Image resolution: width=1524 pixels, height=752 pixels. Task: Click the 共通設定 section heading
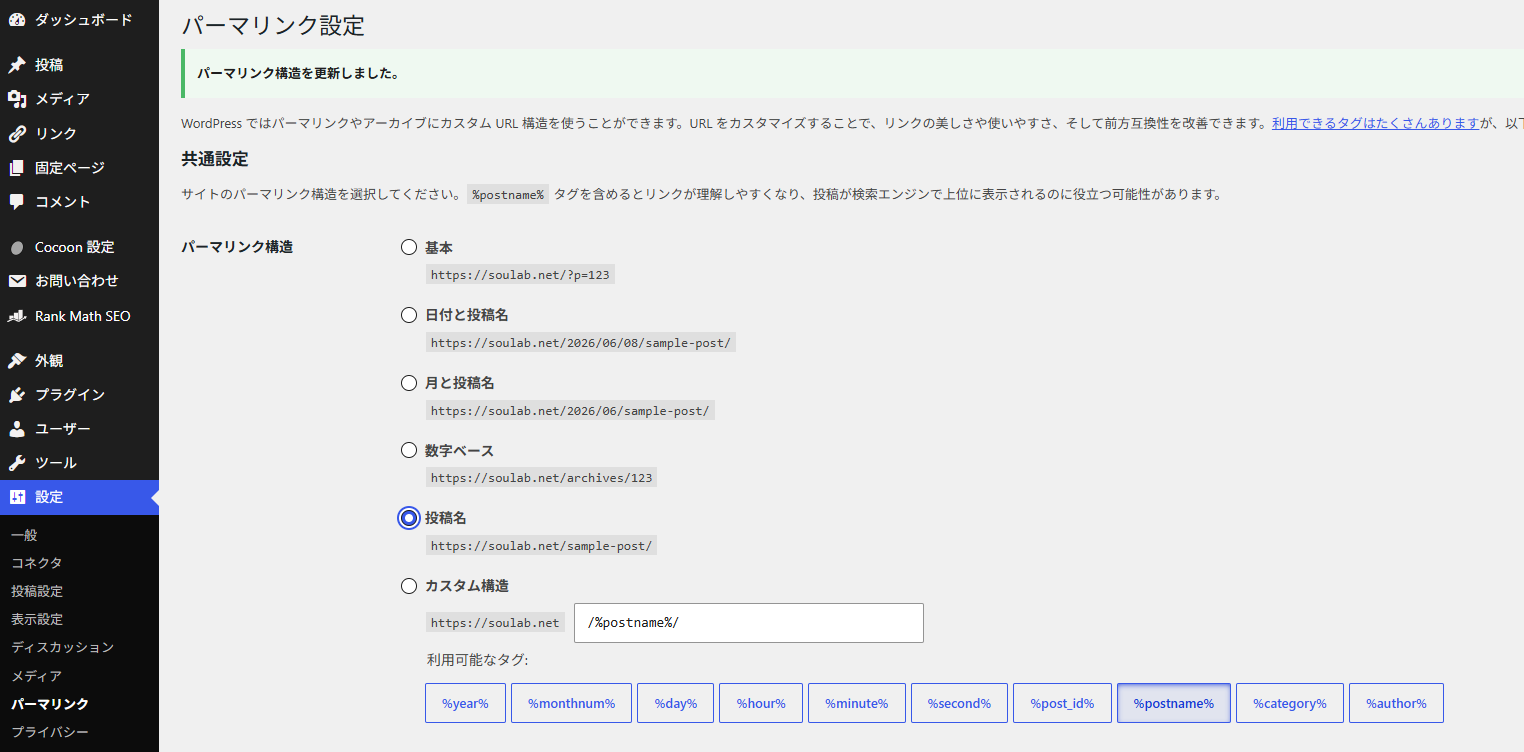coord(214,159)
